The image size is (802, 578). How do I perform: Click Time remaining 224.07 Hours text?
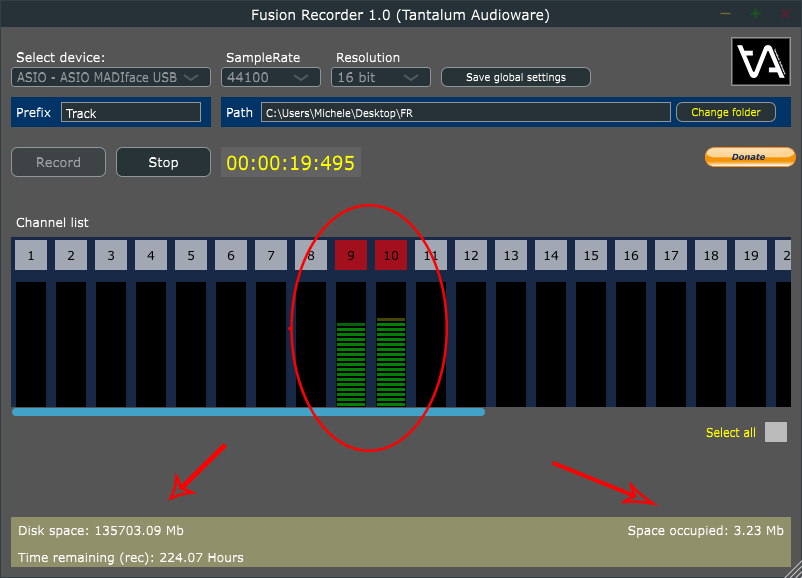coord(131,558)
